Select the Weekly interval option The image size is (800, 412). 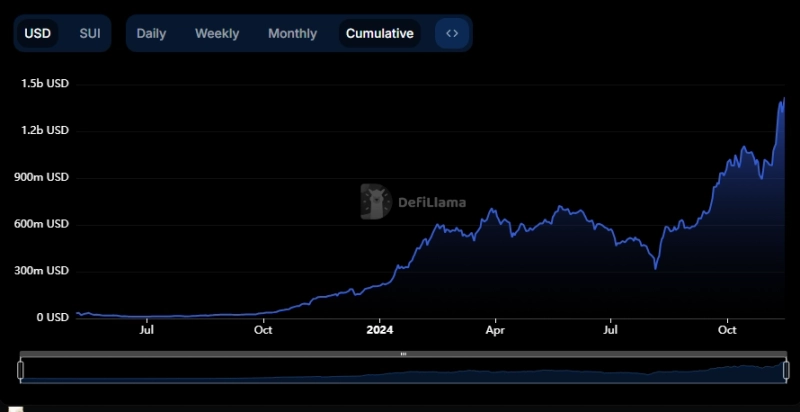[x=217, y=33]
